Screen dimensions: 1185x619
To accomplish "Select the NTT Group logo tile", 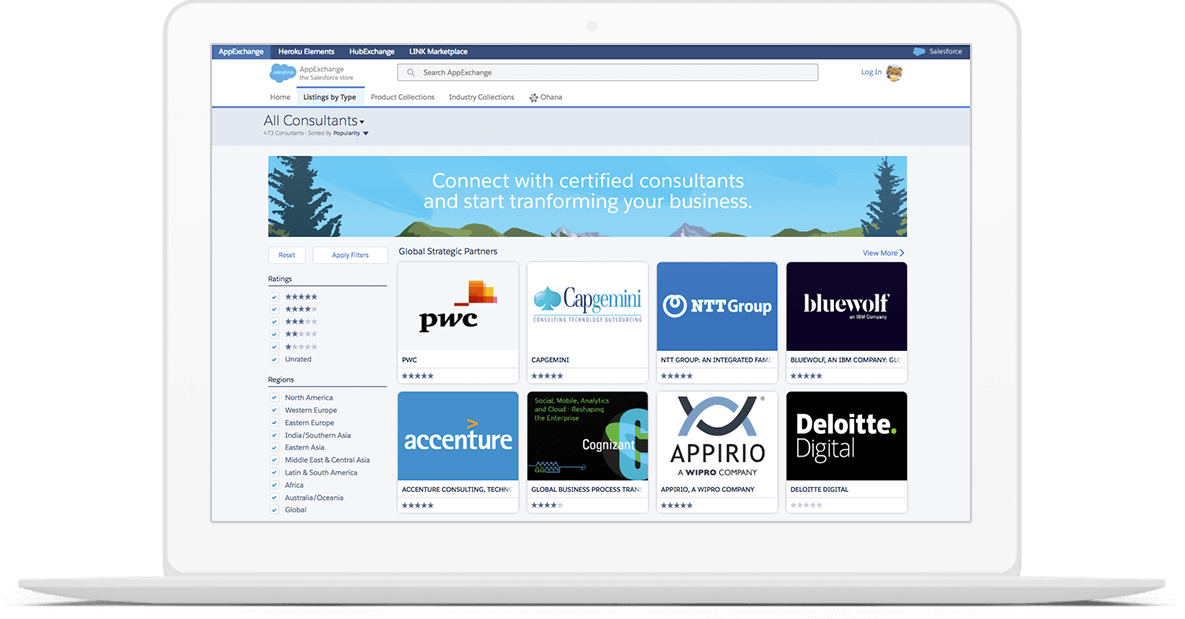I will (x=717, y=307).
